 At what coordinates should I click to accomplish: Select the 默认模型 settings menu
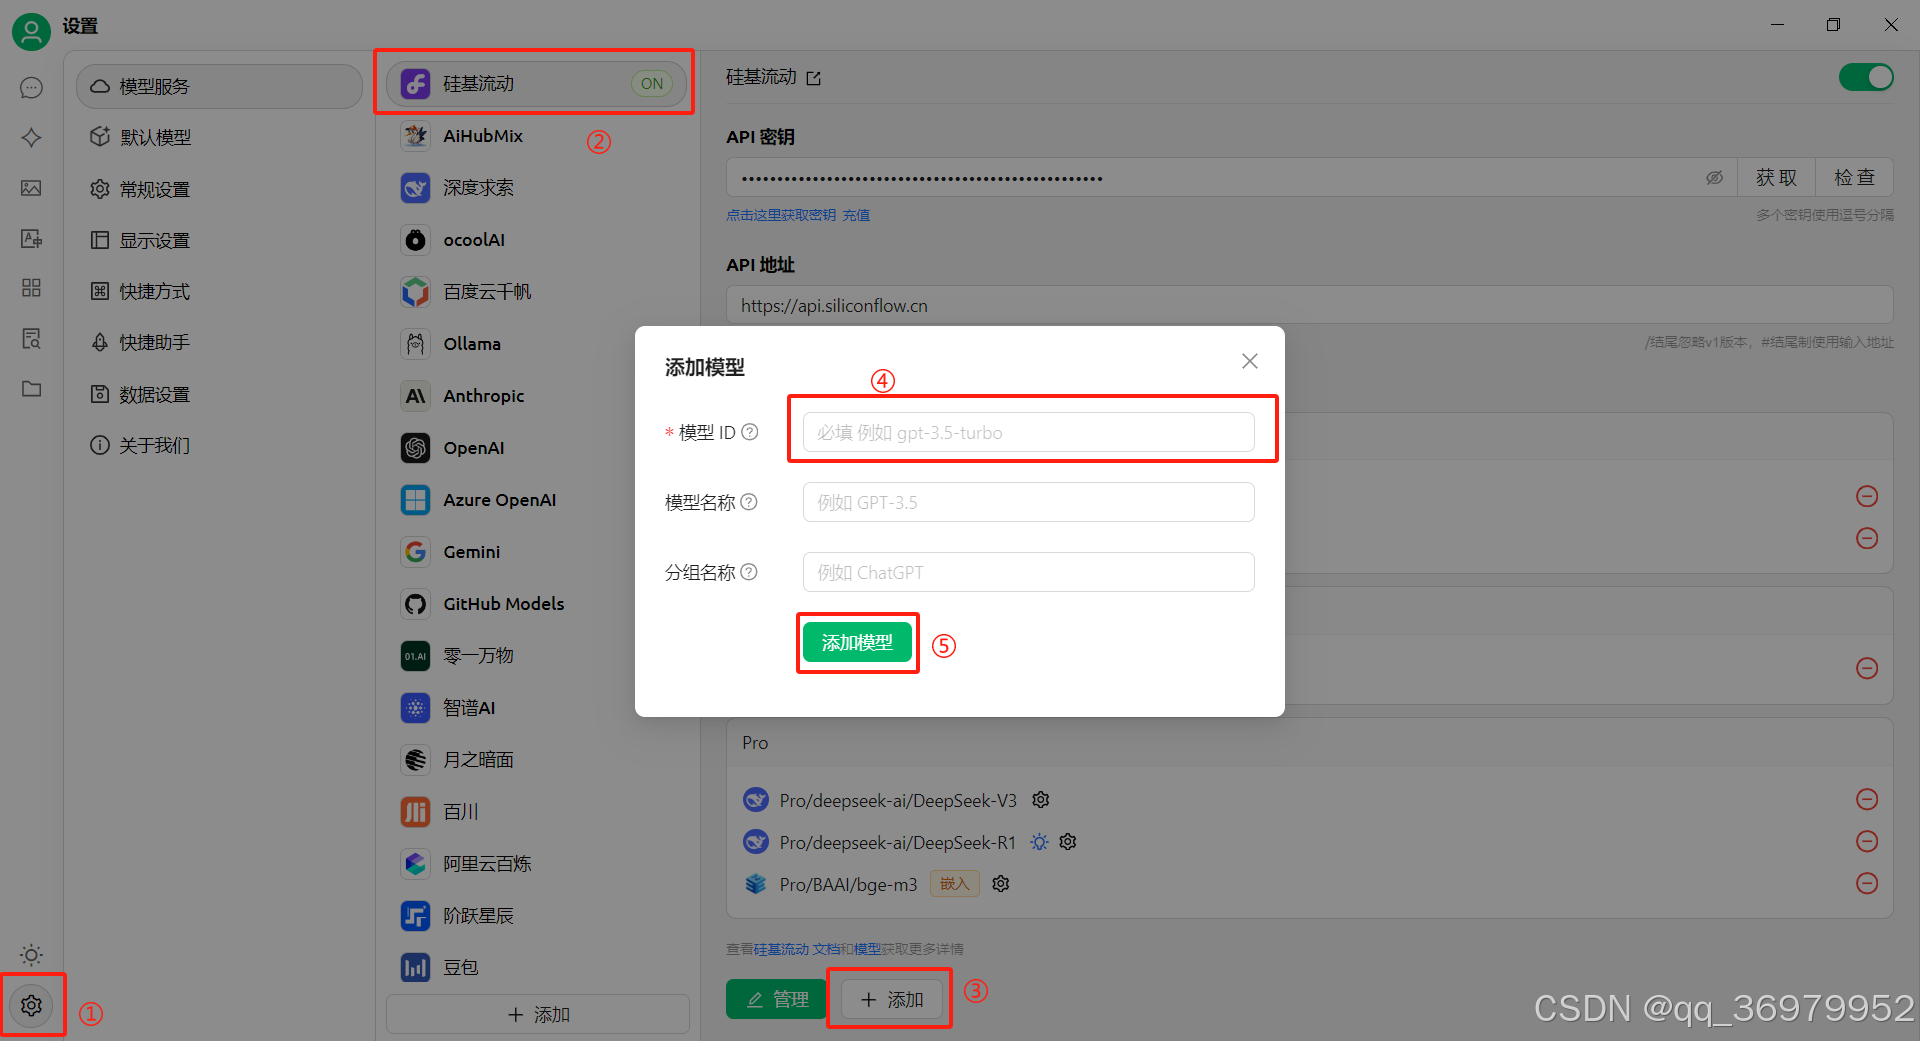tap(219, 137)
